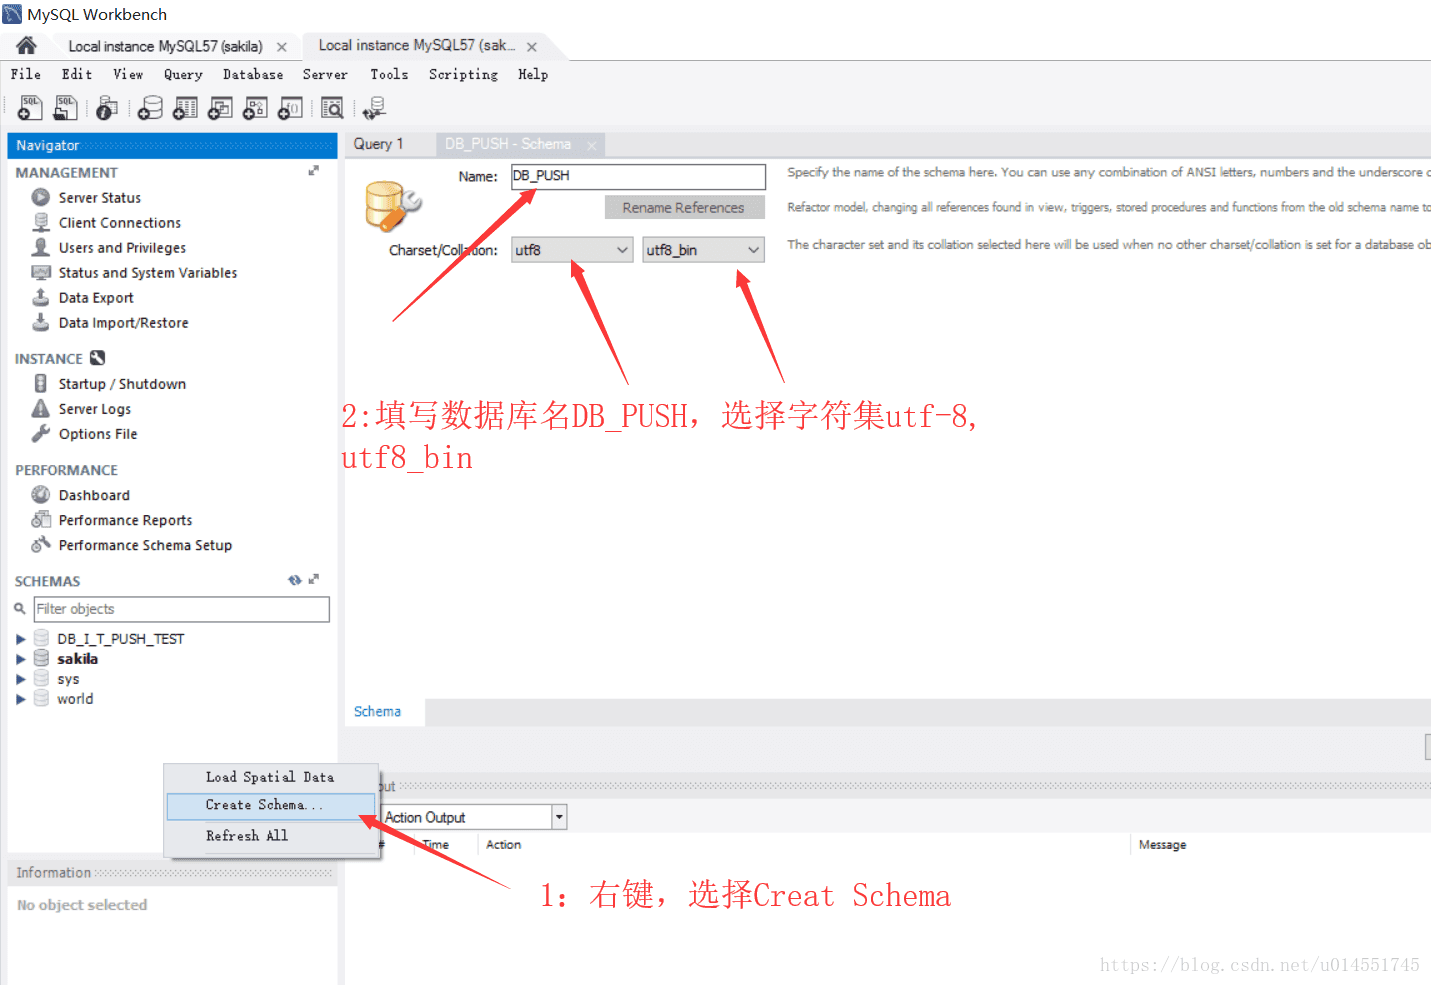Image resolution: width=1431 pixels, height=985 pixels.
Task: Click Users and Privileges icon
Action: [41, 247]
